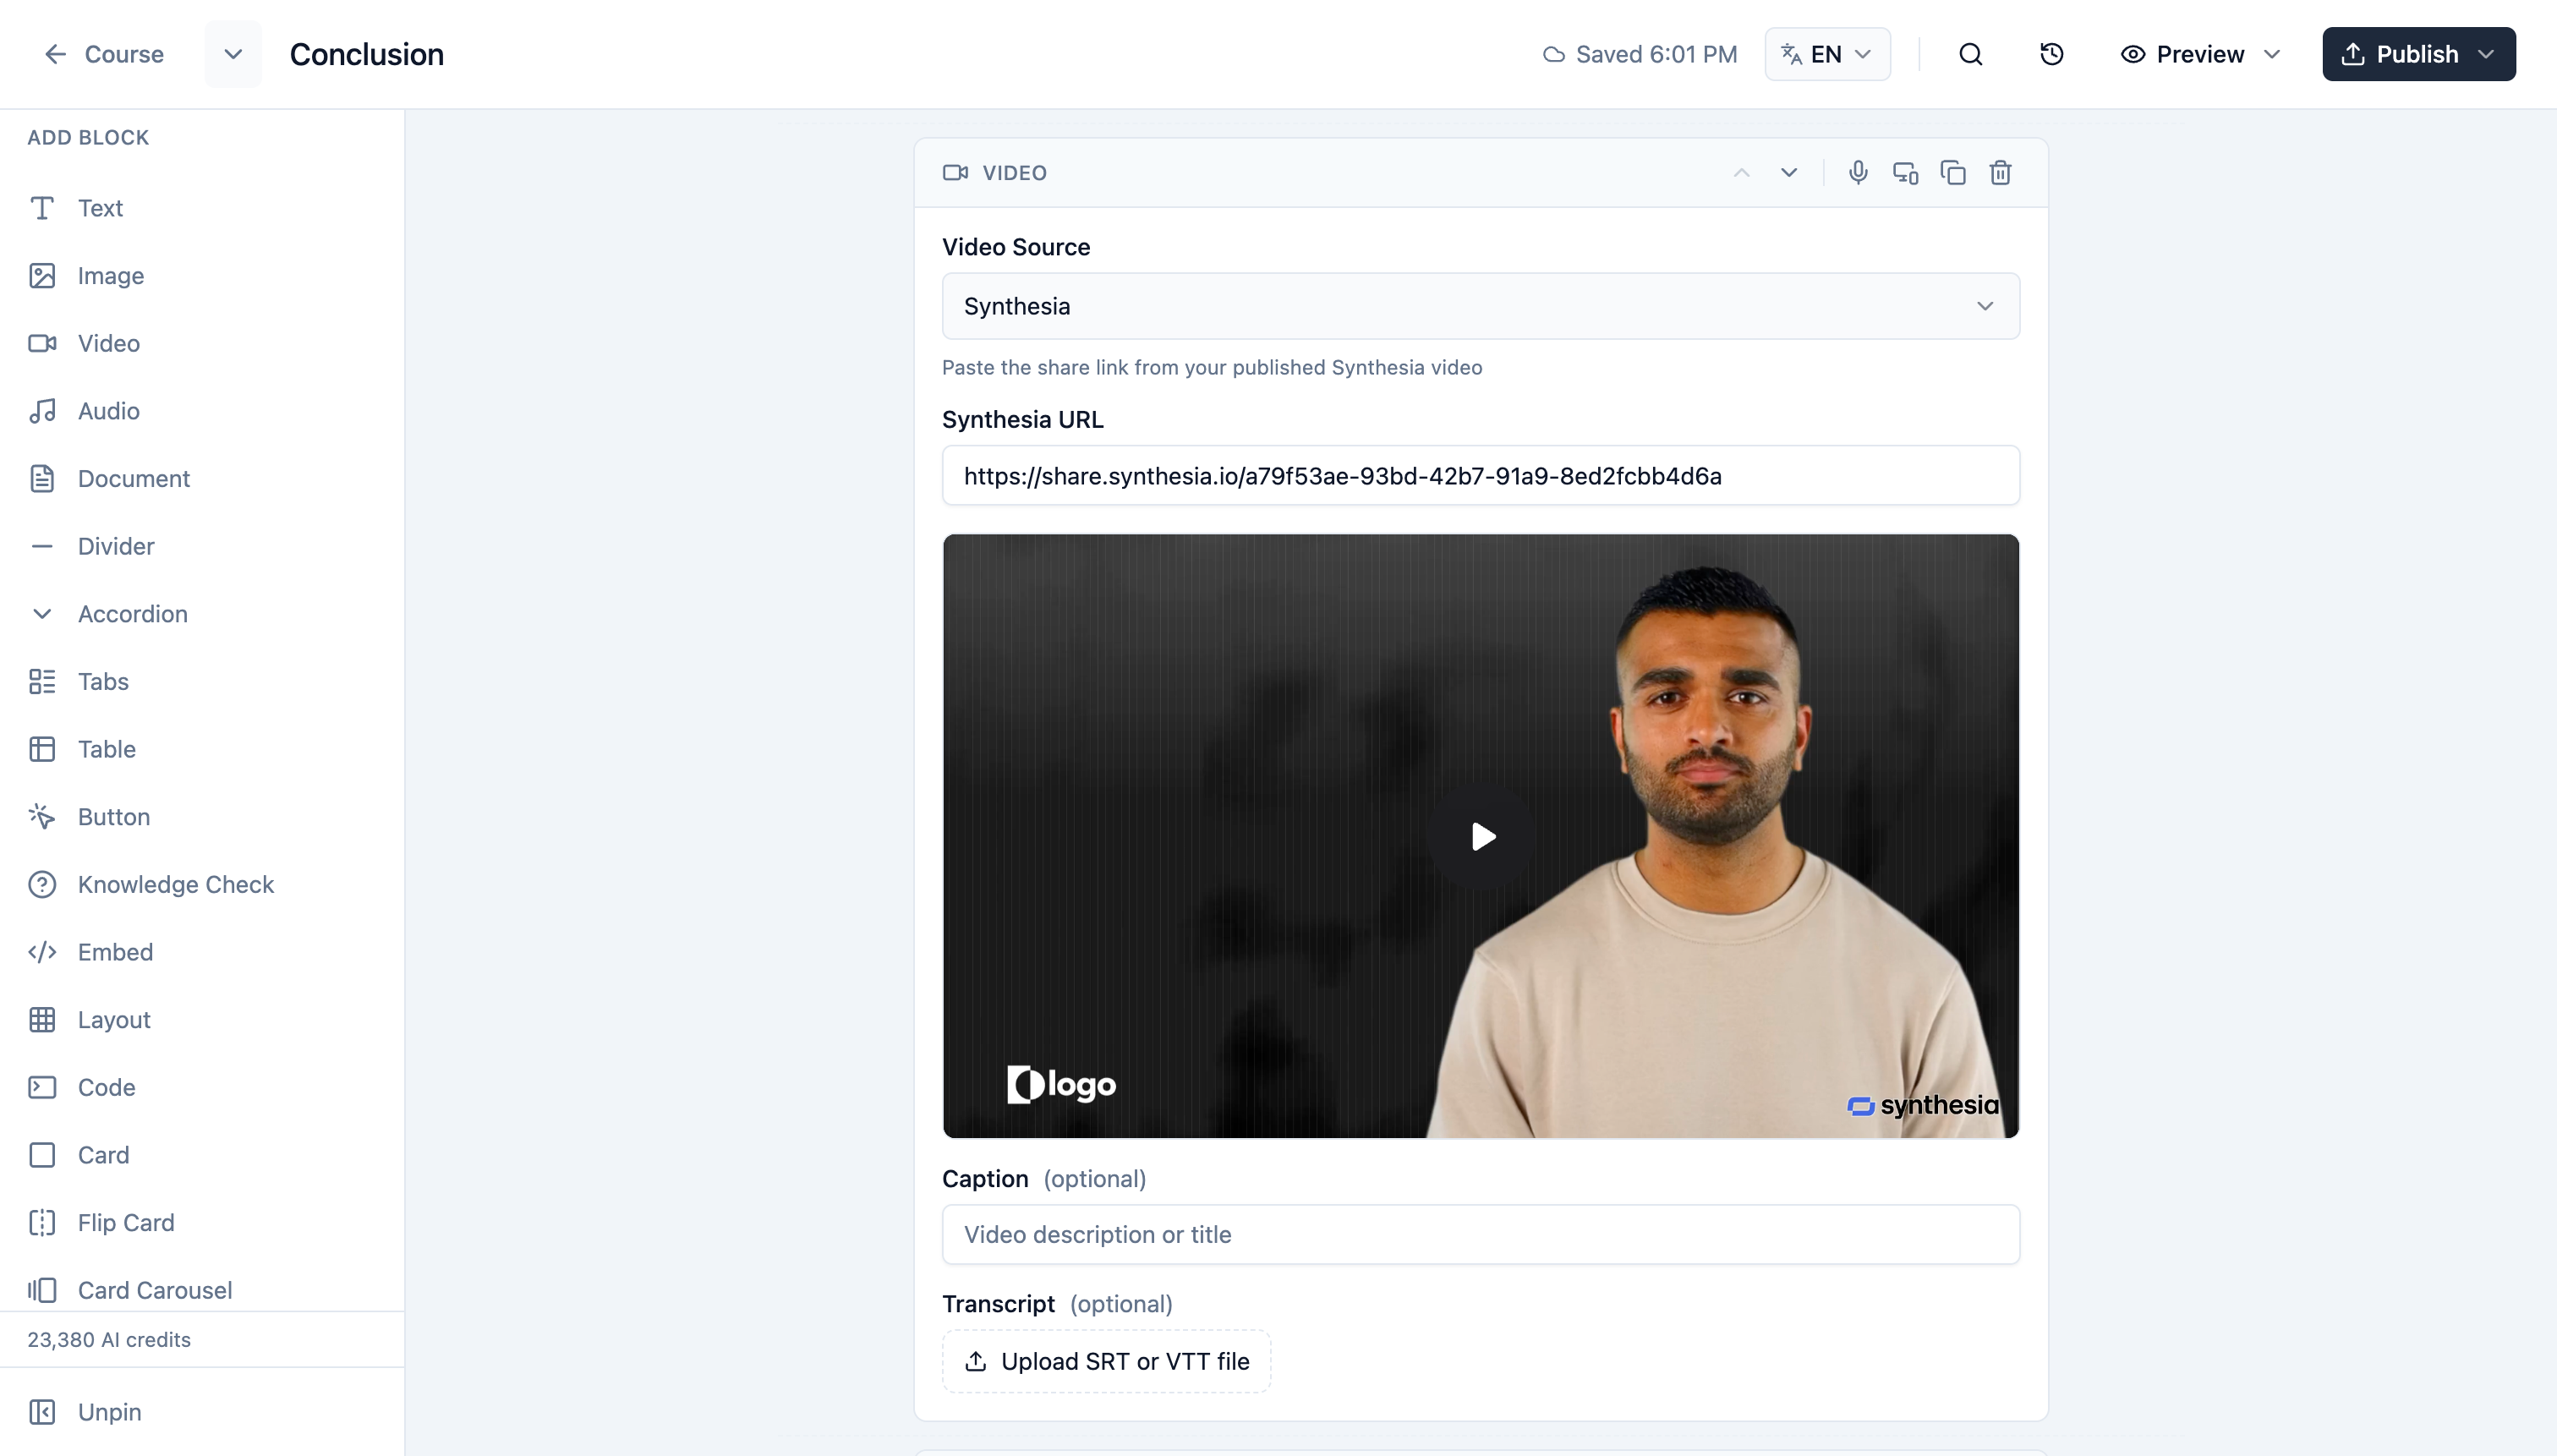Switch to the Course view
This screenshot has height=1456, width=2557.
tap(103, 54)
